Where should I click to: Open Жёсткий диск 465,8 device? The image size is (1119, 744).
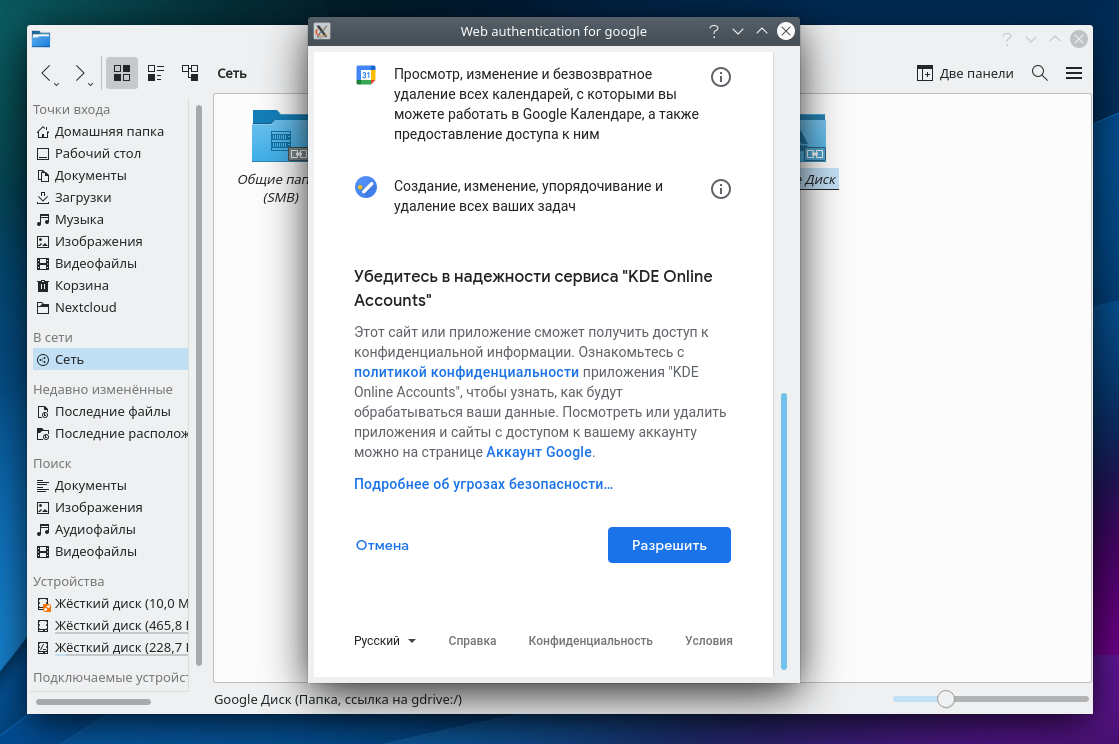point(111,626)
